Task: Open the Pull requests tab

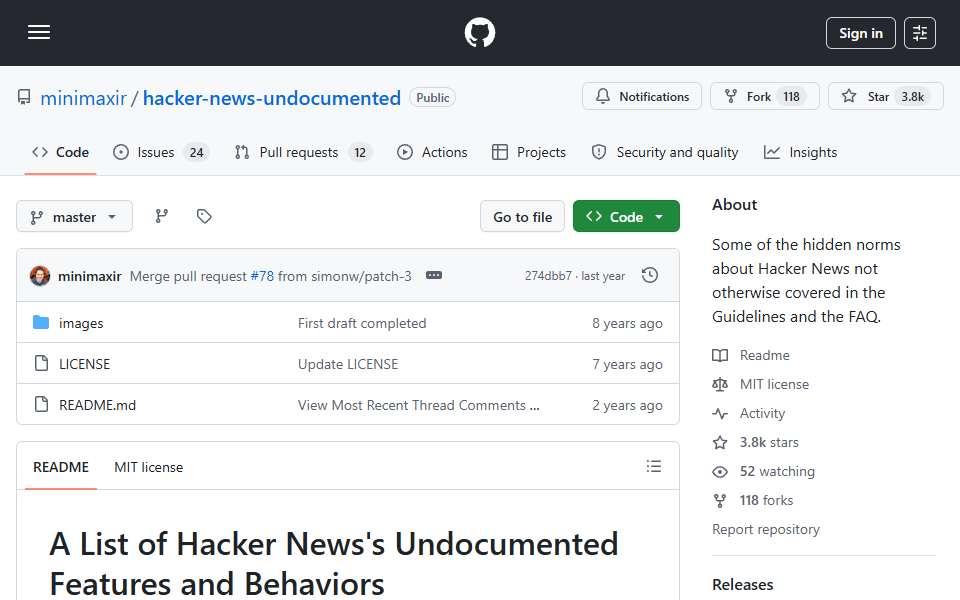Action: 303,152
